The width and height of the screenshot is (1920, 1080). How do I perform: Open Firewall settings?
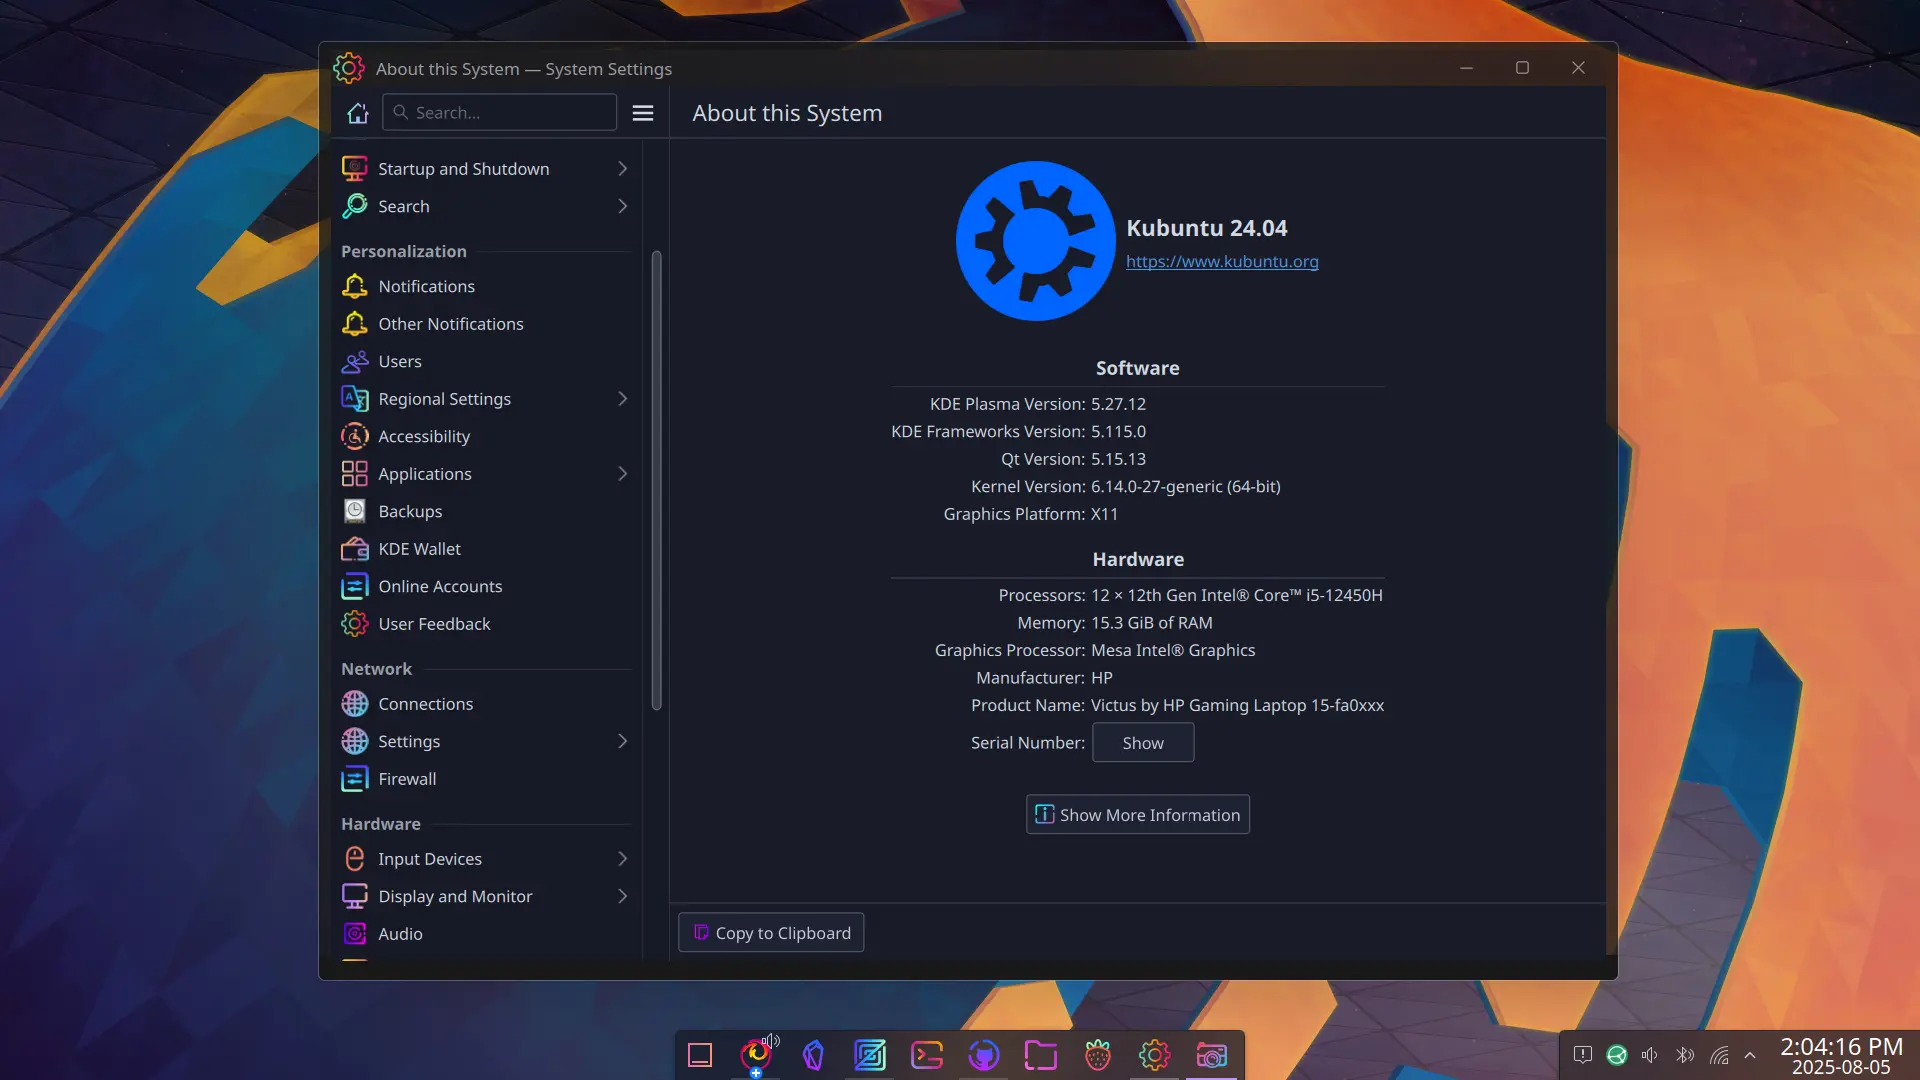pyautogui.click(x=485, y=779)
